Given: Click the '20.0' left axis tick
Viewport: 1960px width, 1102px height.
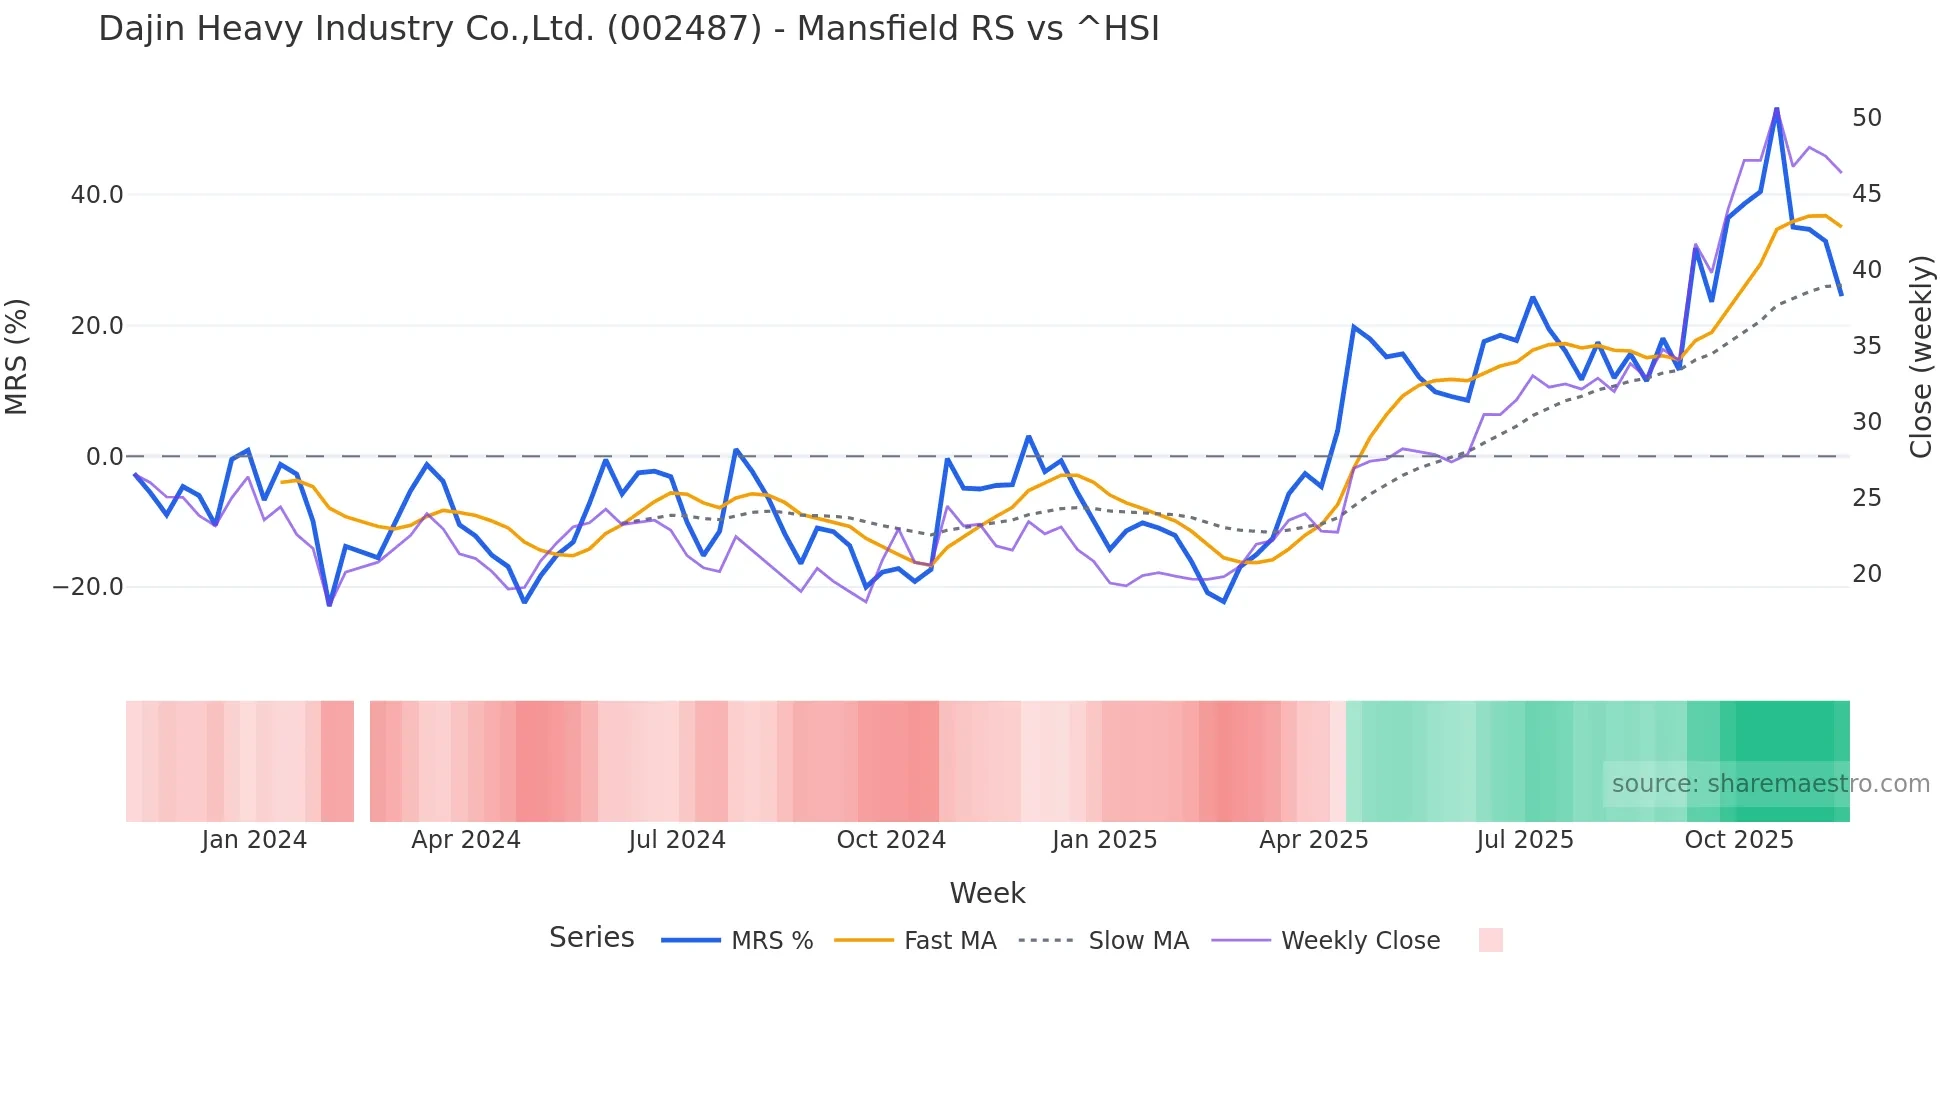Looking at the screenshot, I should [97, 326].
